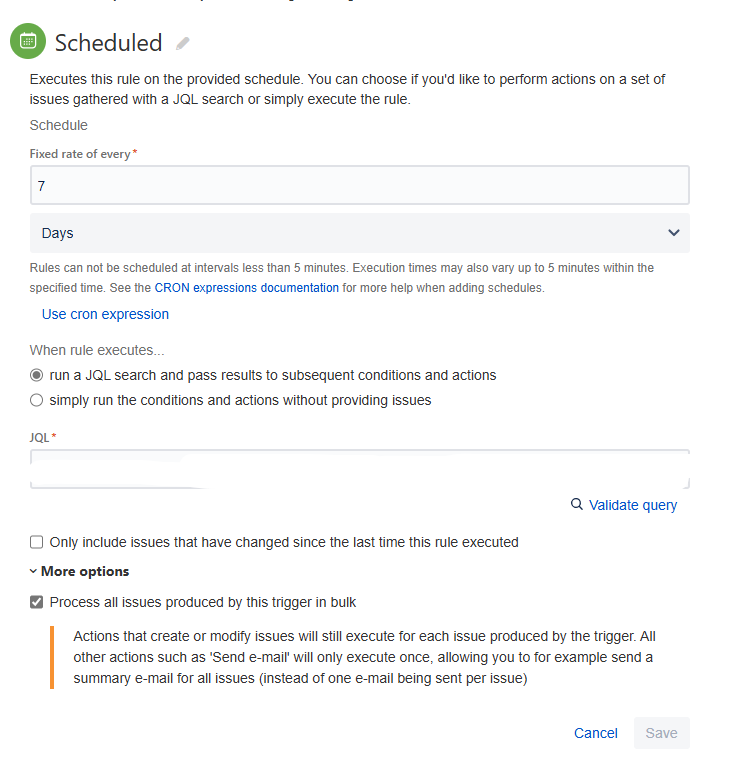Screen dimensions: 749x766
Task: Open CRON expressions documentation link
Action: coord(246,288)
